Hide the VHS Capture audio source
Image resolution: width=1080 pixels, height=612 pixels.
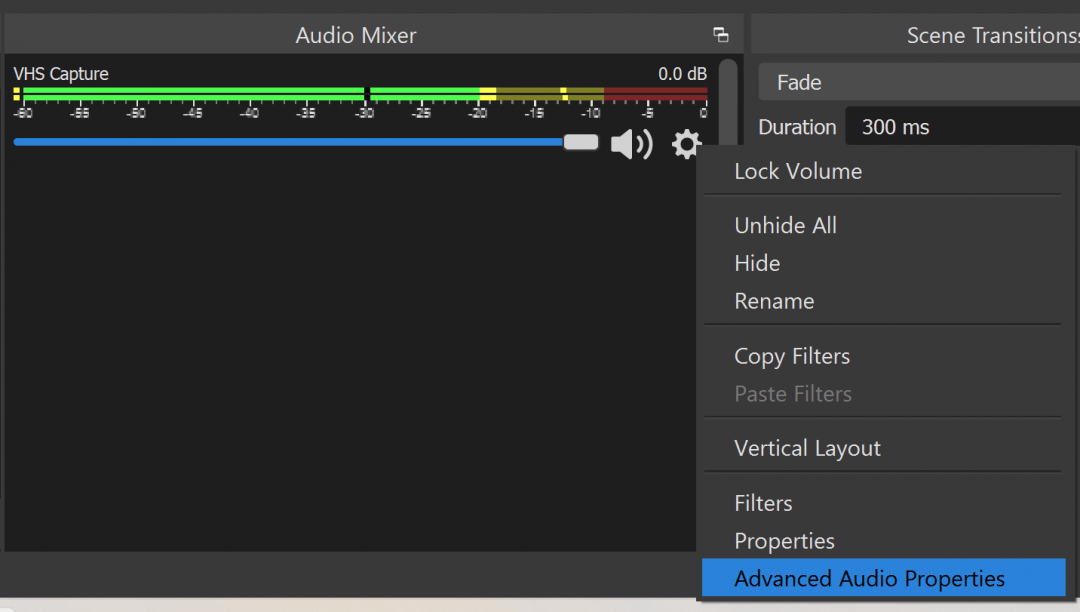(757, 263)
